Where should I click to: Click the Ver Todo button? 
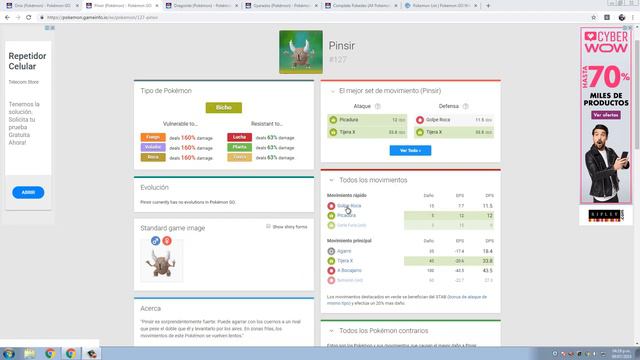410,151
